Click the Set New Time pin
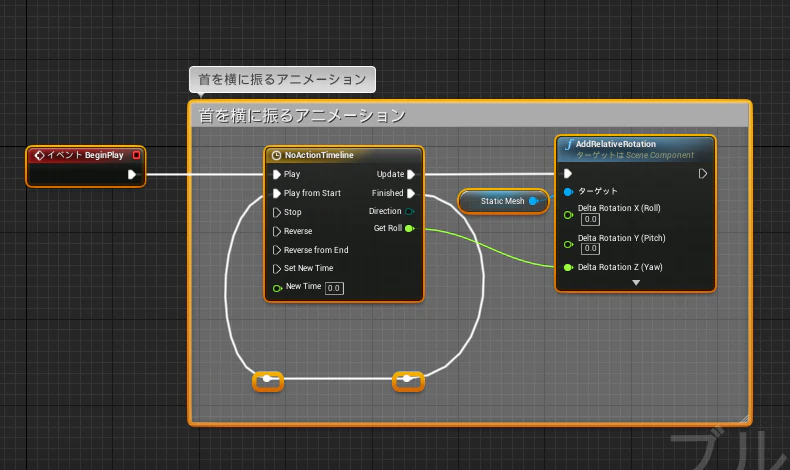 coord(277,268)
